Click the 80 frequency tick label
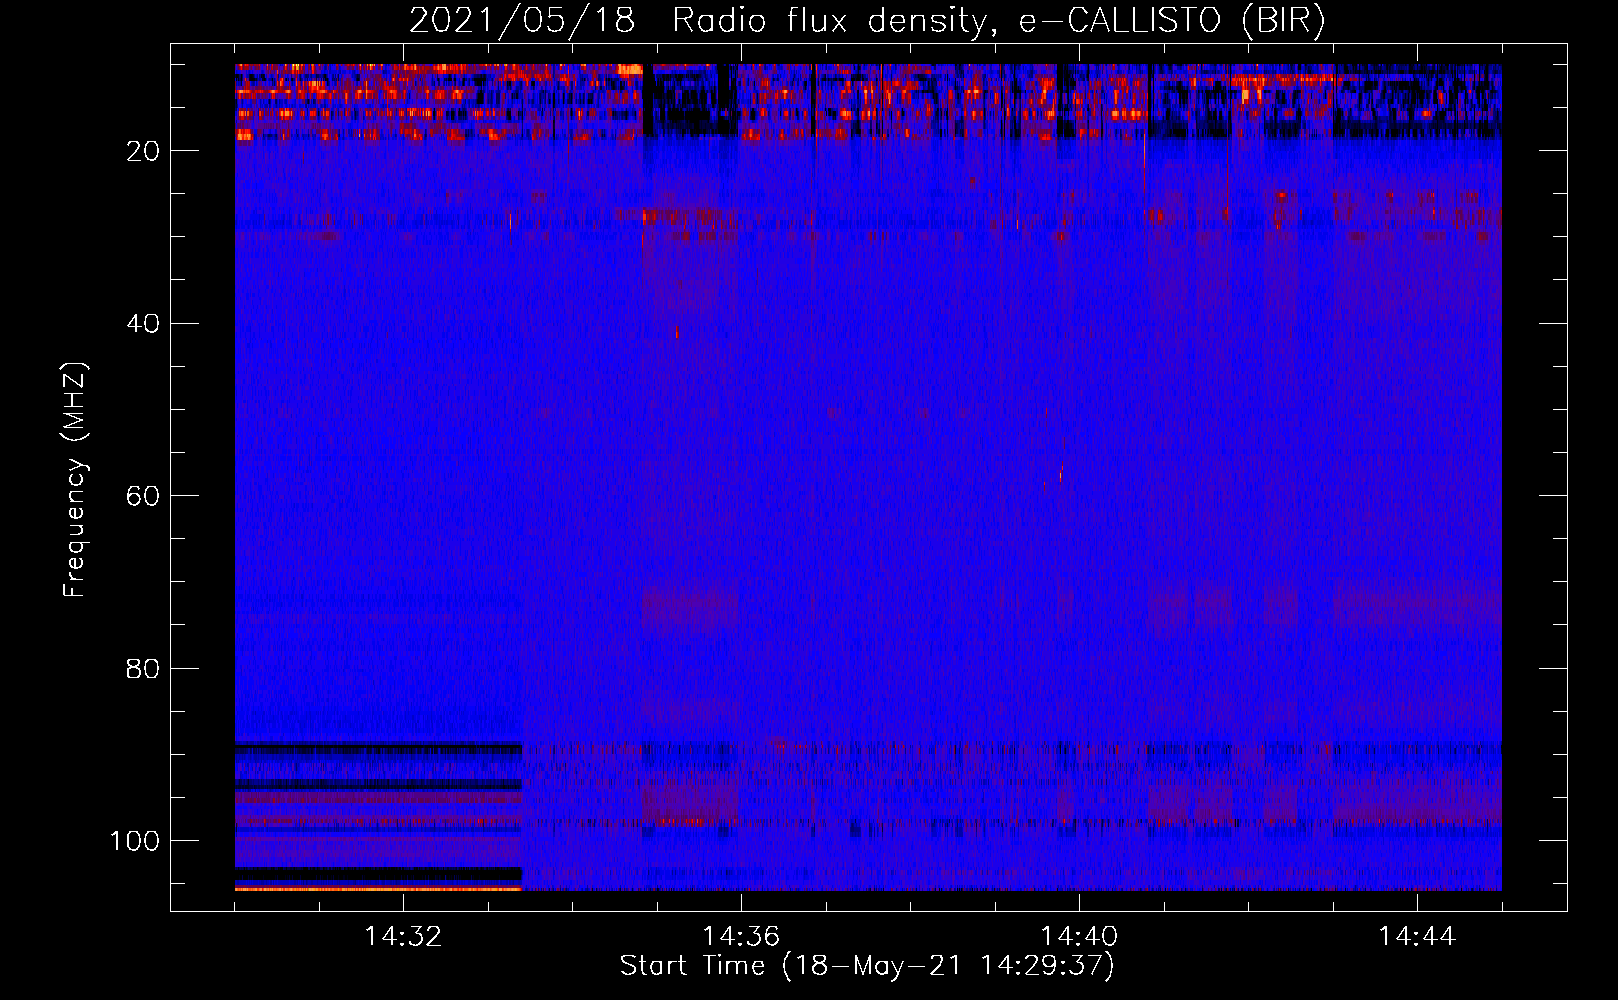Screen dimensions: 1618x1000 pos(144,668)
